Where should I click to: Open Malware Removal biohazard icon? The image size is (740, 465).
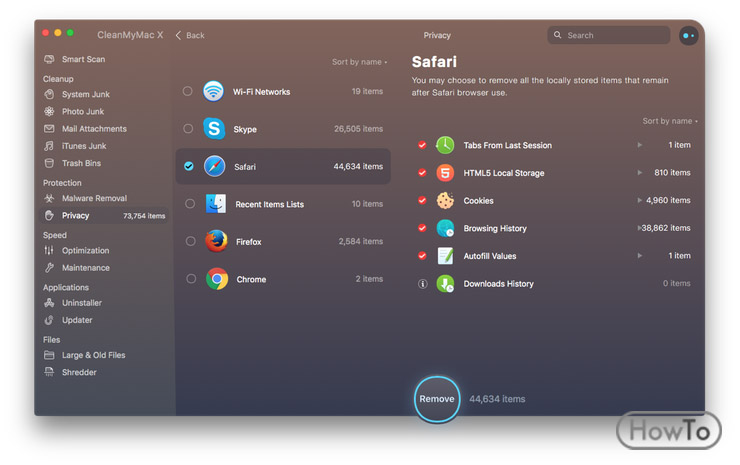pos(49,198)
